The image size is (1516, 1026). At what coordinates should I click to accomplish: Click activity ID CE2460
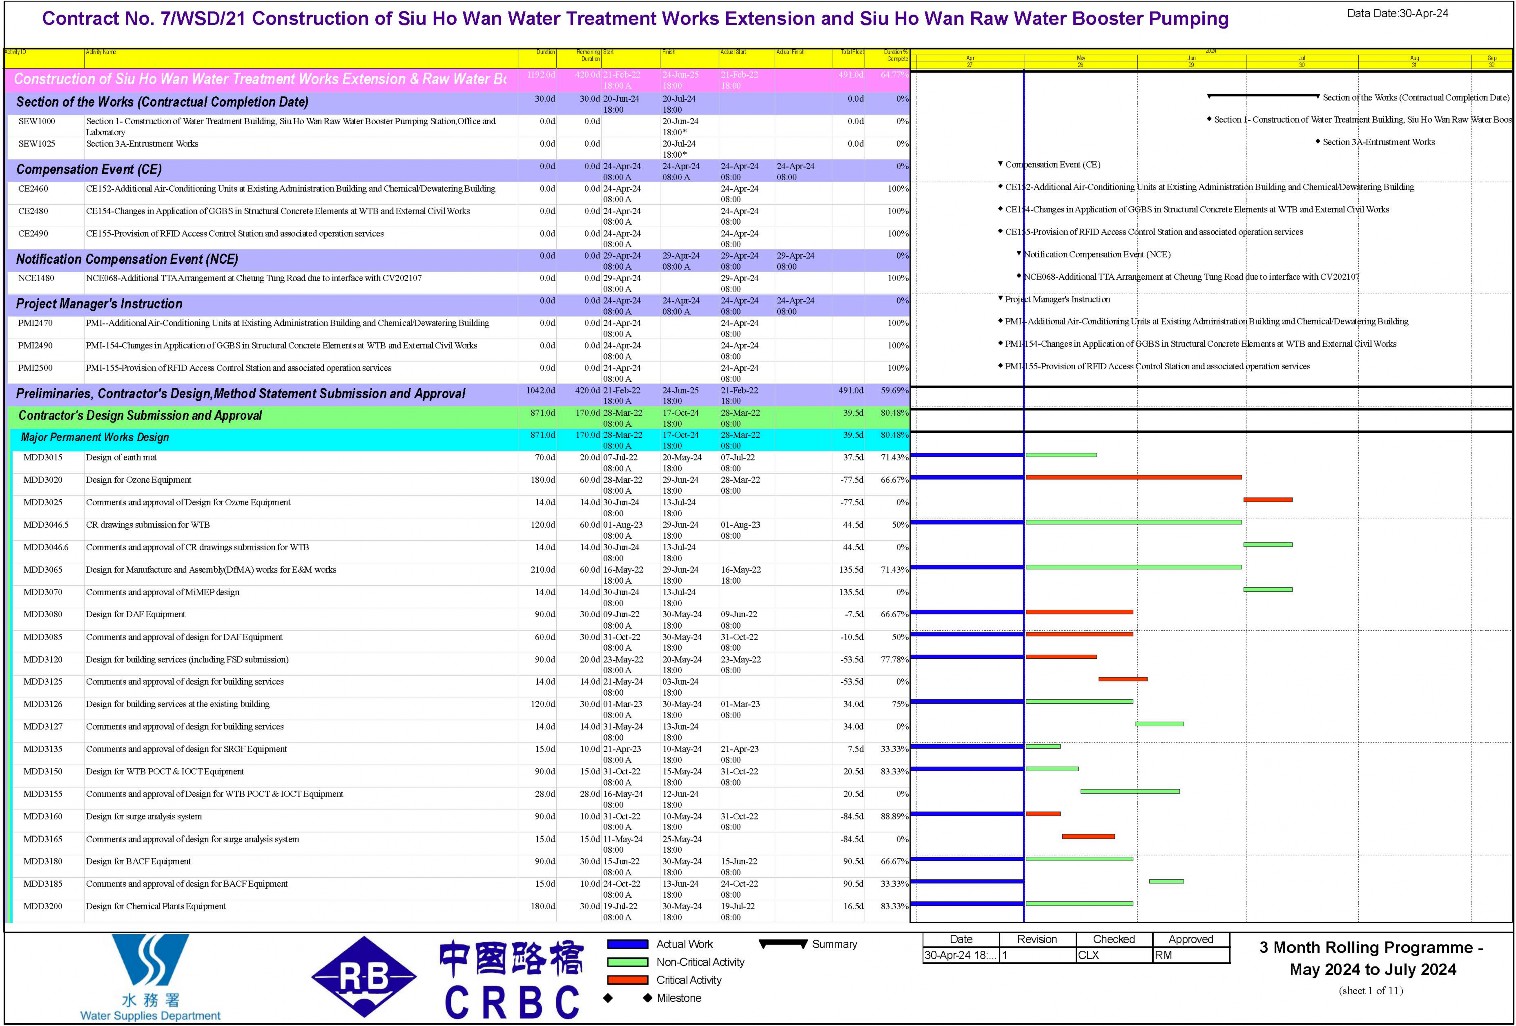pyautogui.click(x=33, y=189)
